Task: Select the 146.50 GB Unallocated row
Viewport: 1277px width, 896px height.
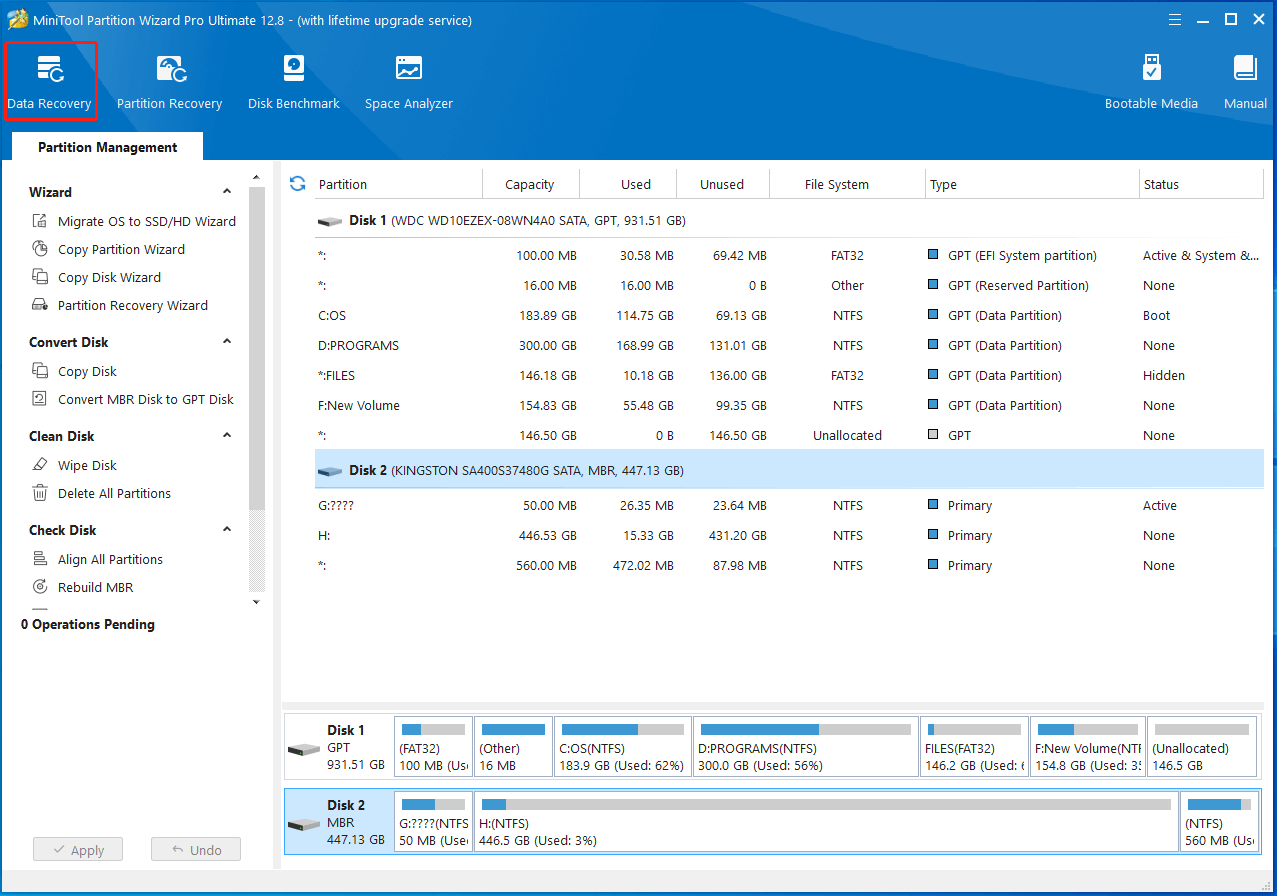Action: click(x=789, y=435)
